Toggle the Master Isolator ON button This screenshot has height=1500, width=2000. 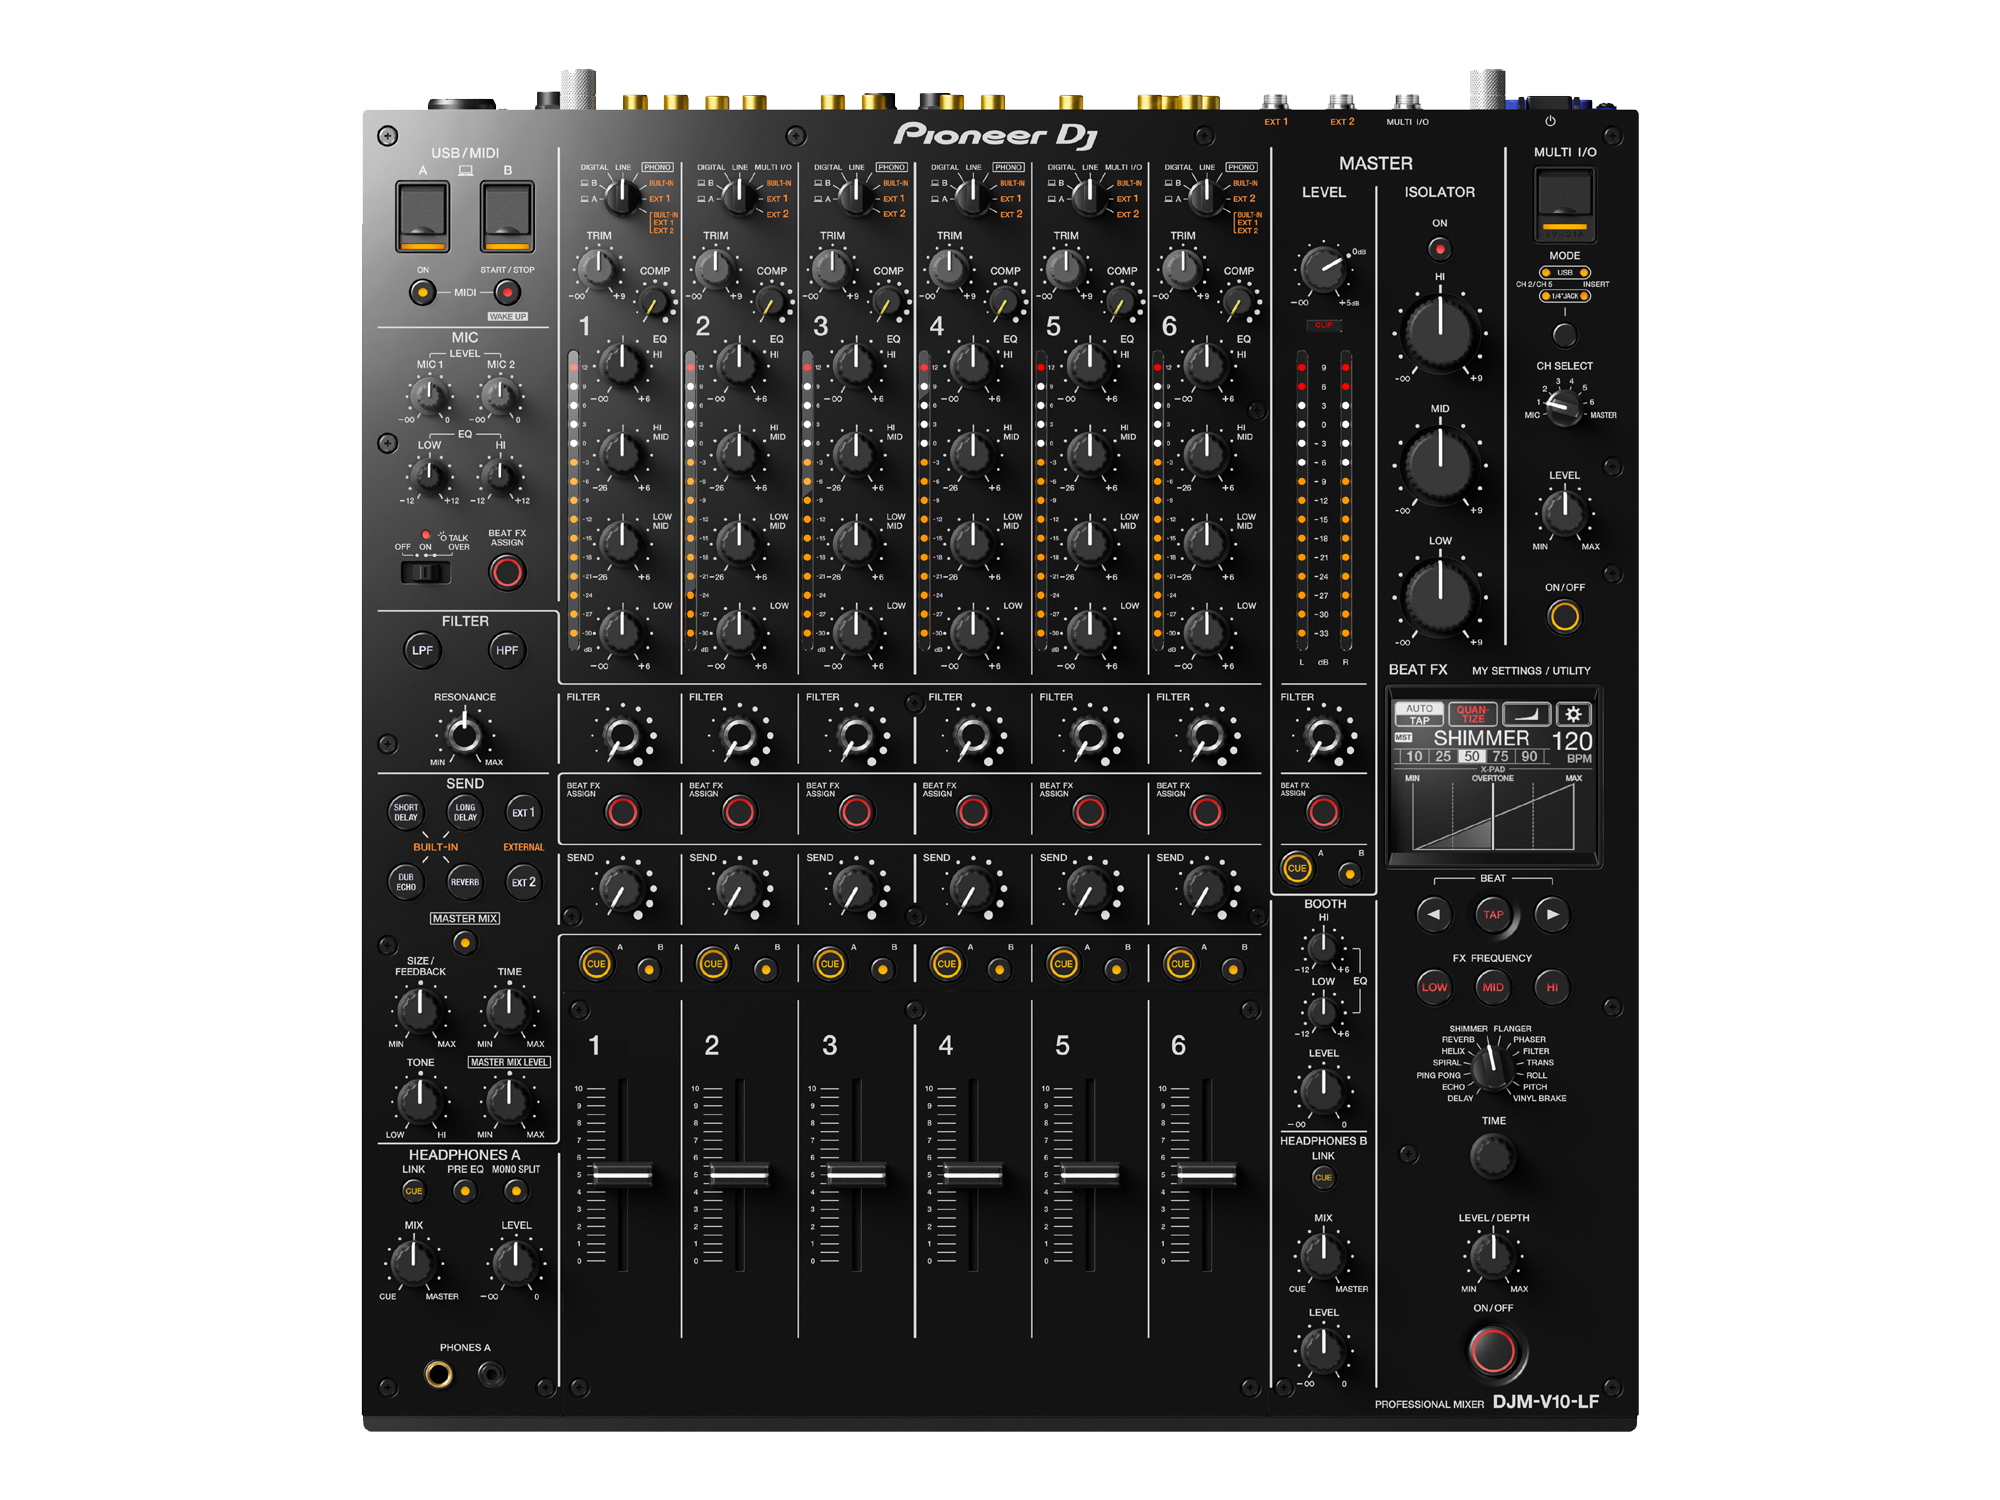click(1439, 248)
